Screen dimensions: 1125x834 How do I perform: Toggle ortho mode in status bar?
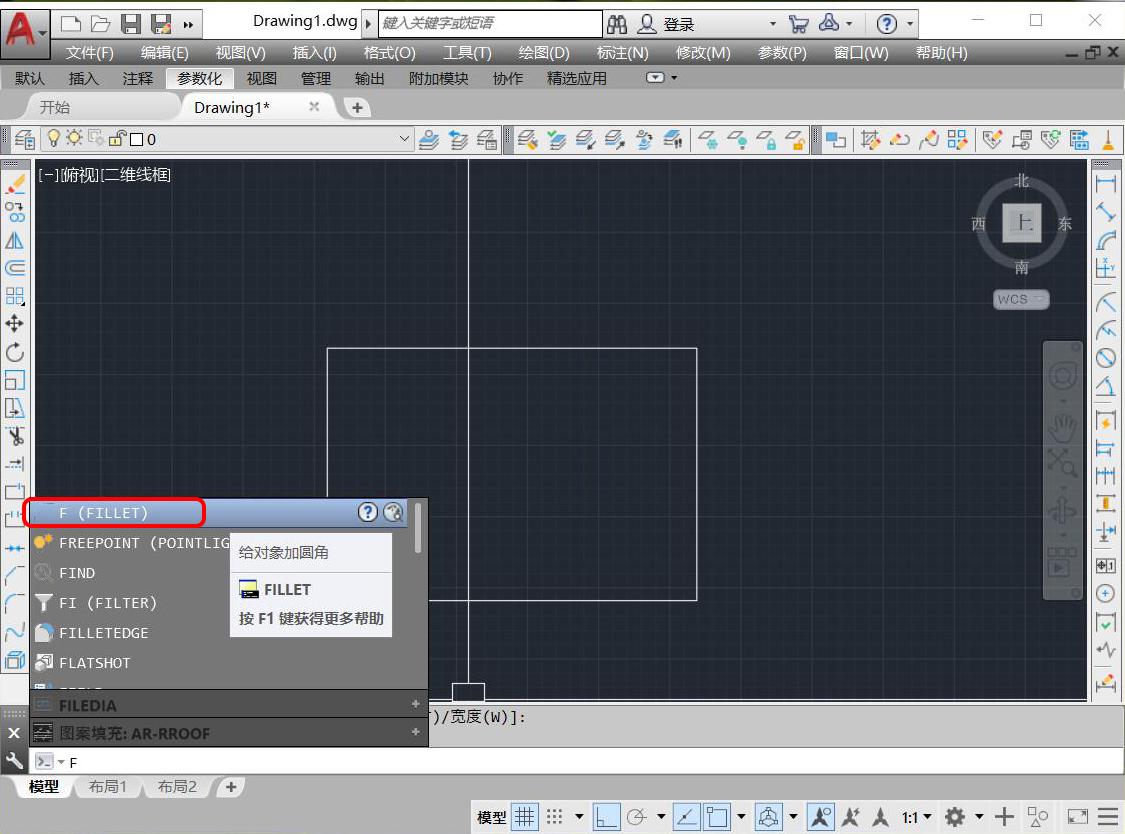(606, 817)
